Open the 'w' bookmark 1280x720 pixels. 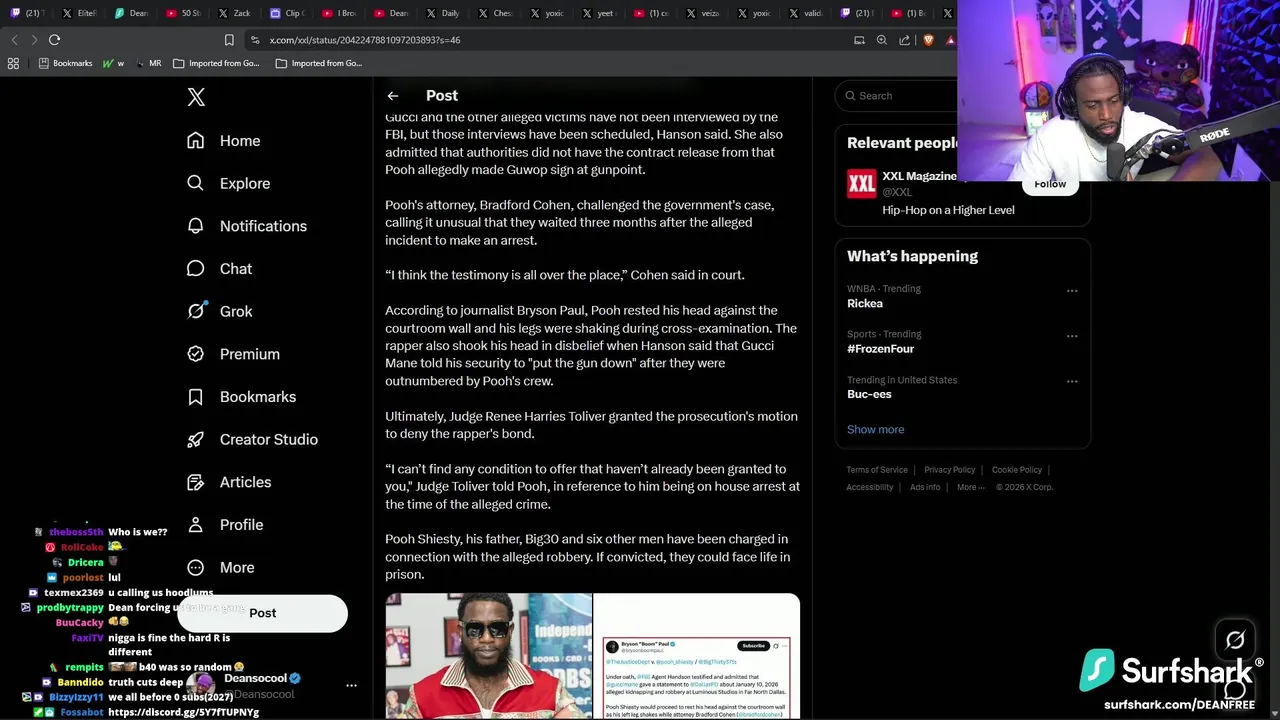[113, 63]
